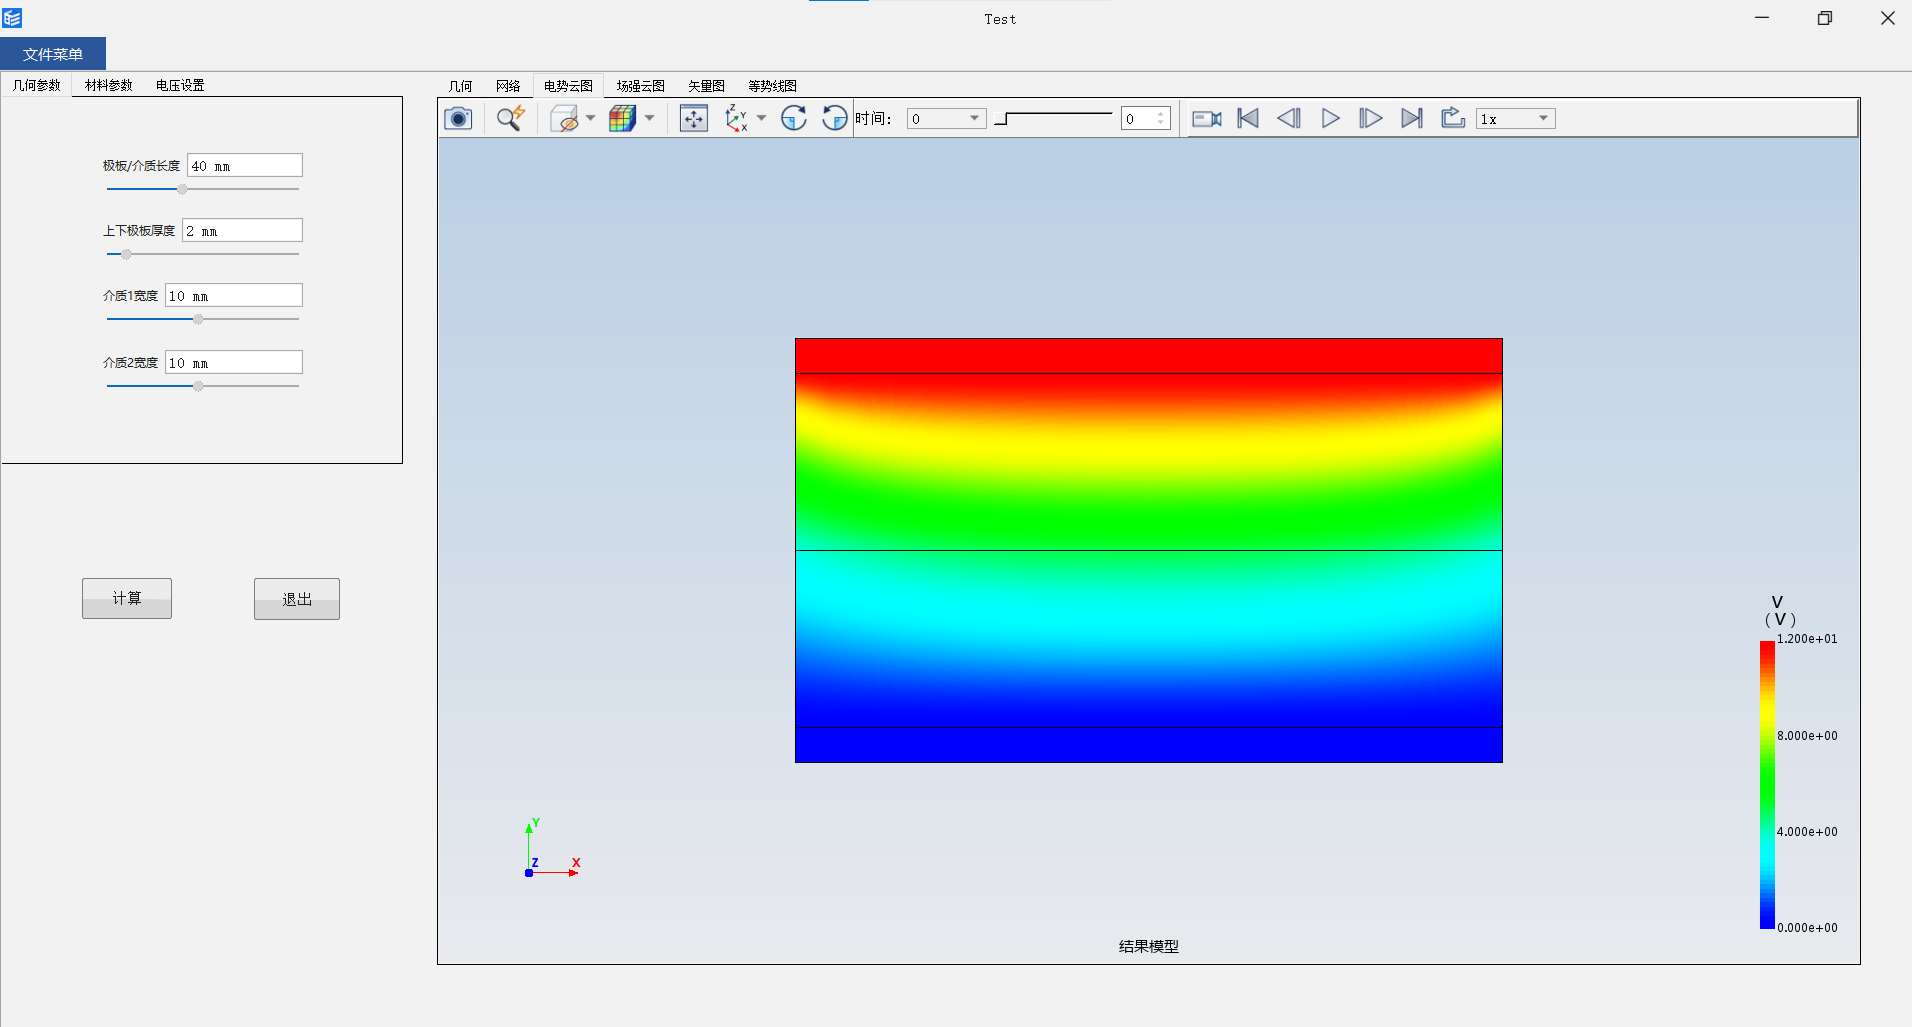Expand the colored cube render mode dropdown arrow
The width and height of the screenshot is (1912, 1027).
click(649, 119)
